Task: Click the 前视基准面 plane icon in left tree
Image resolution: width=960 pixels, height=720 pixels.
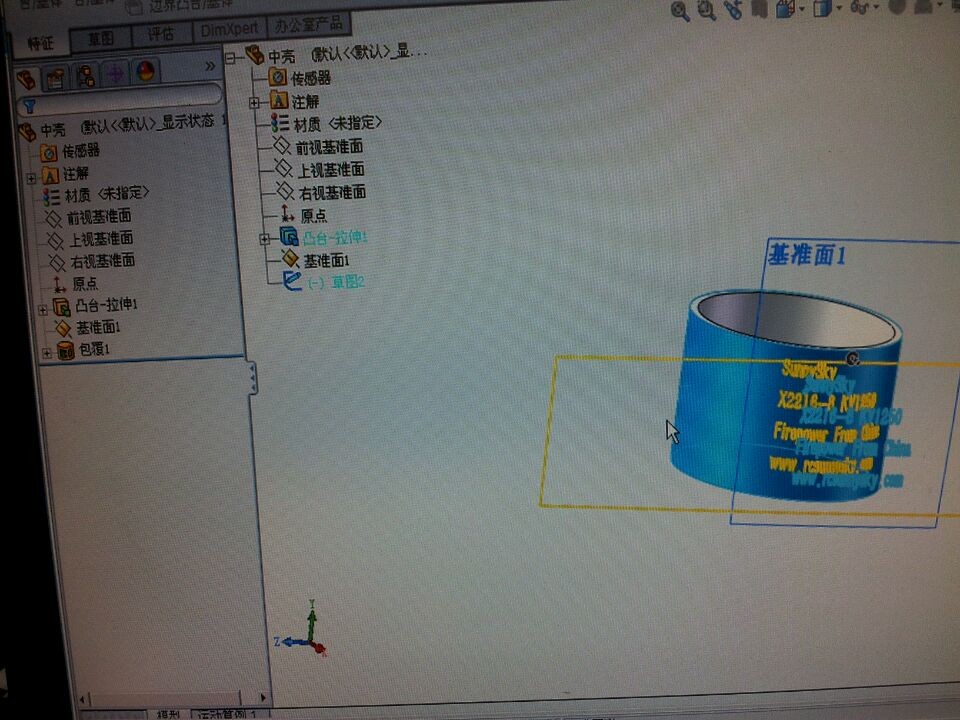Action: point(53,219)
